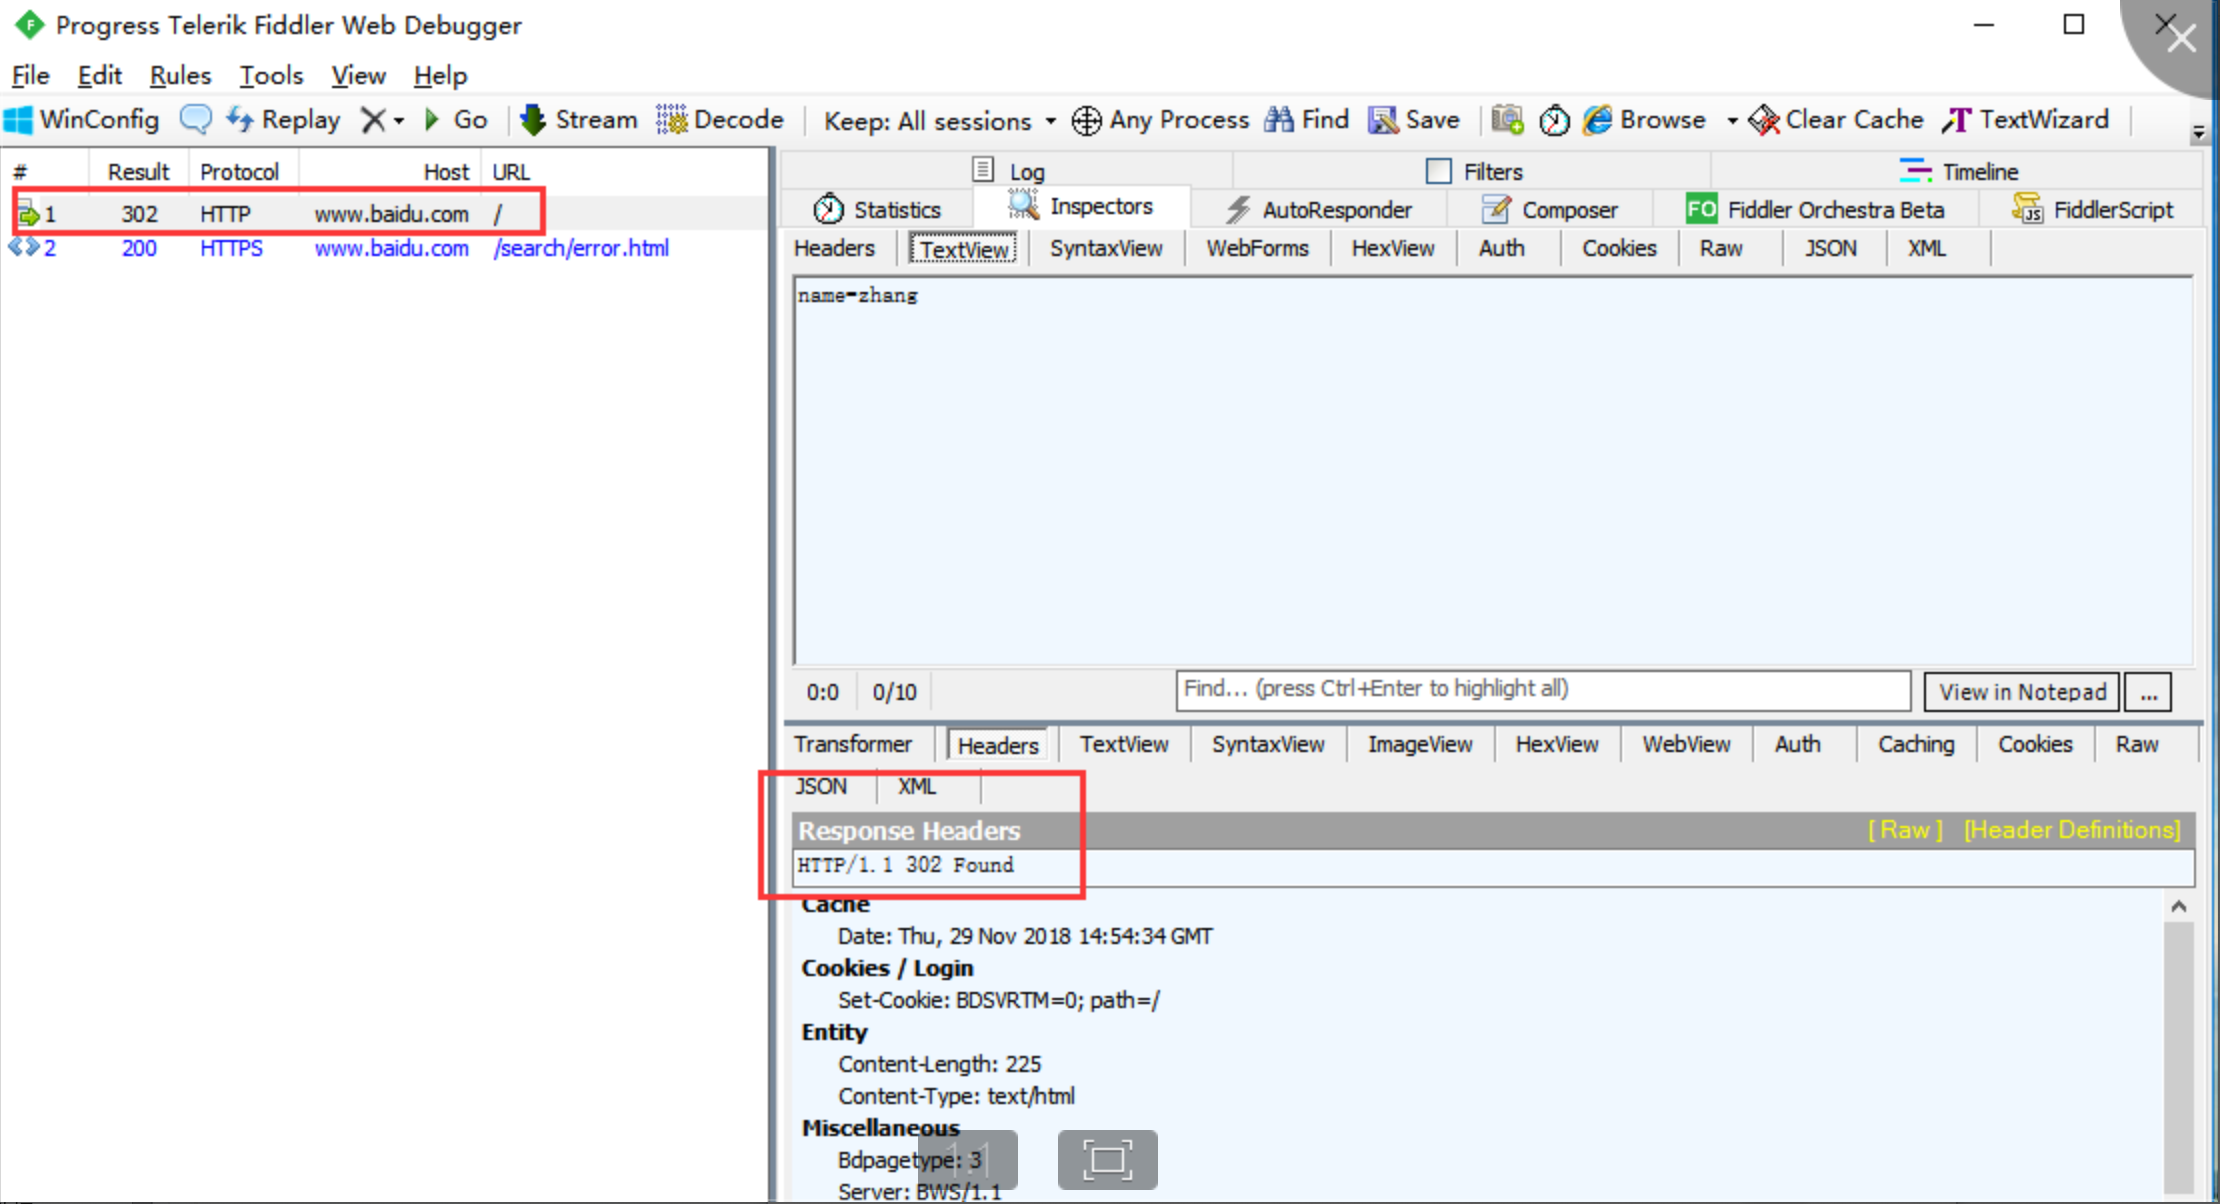Select the Inspectors tab
2220x1204 pixels.
pyautogui.click(x=1081, y=206)
